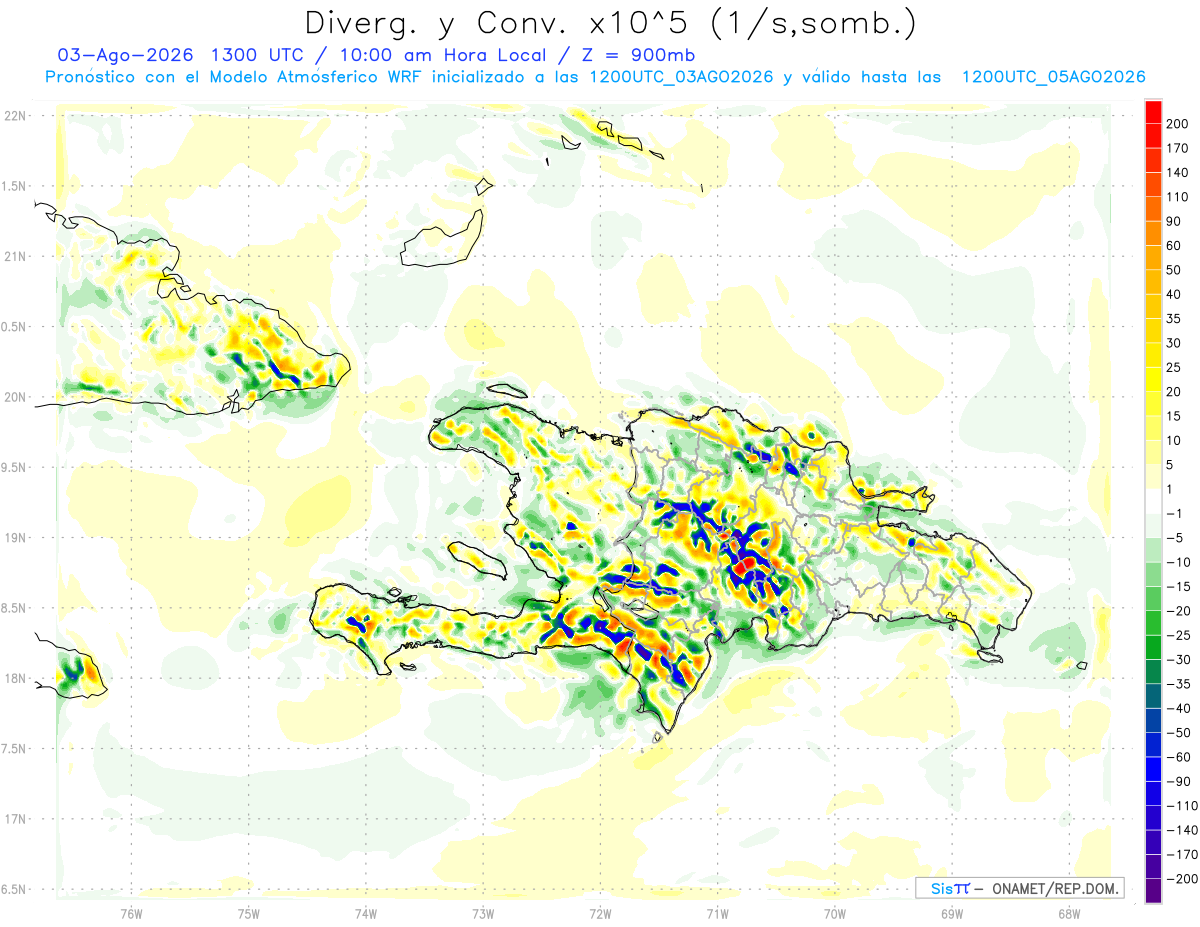The image size is (1200, 927).
Task: Click the positive 35 colorbar label
Action: [x=1175, y=319]
